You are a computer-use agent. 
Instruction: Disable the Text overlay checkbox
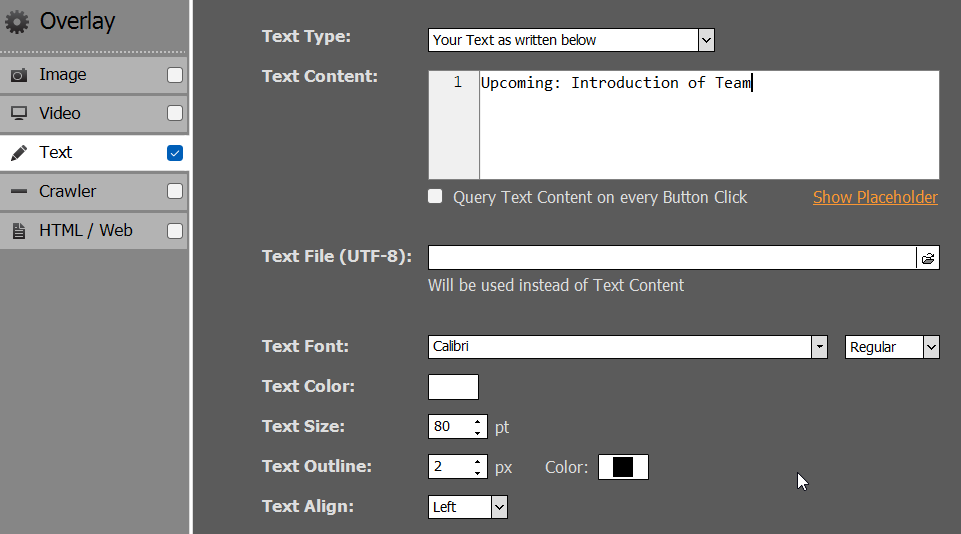click(175, 153)
